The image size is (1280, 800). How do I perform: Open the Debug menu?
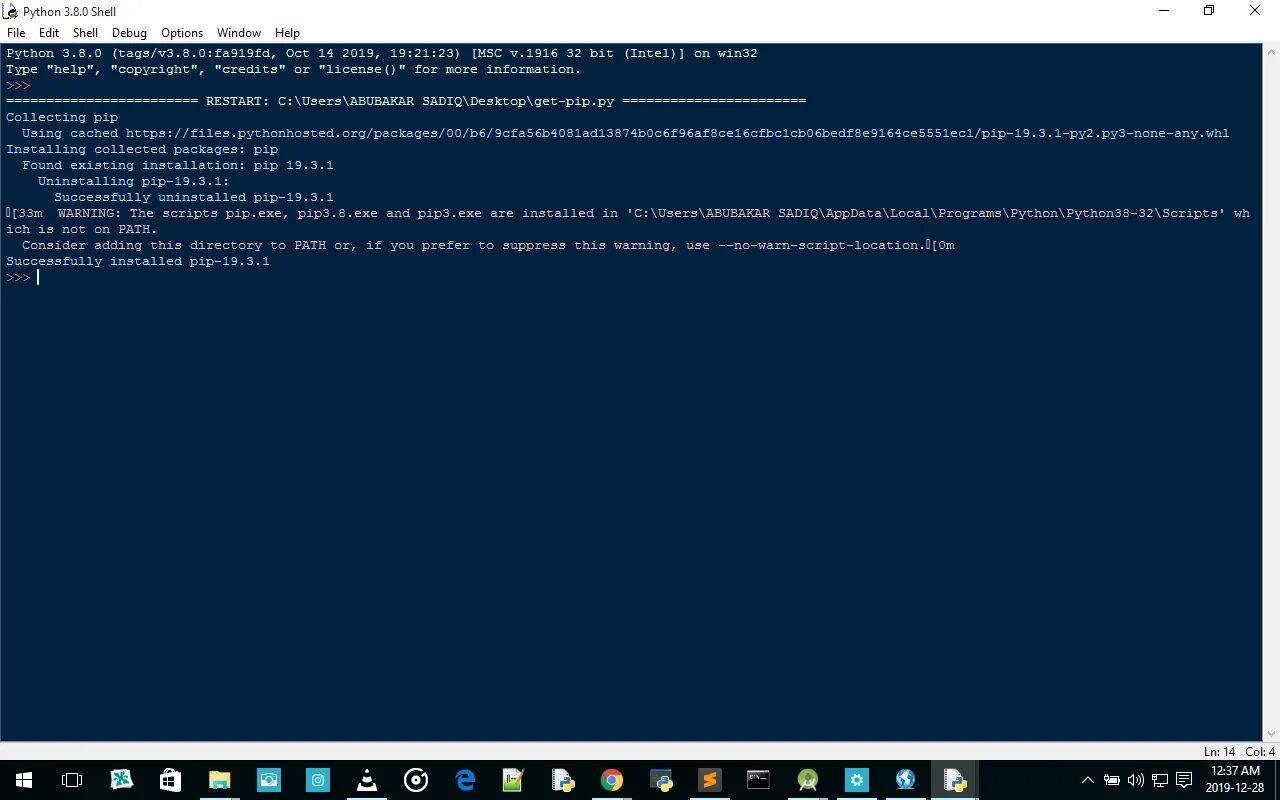point(129,33)
